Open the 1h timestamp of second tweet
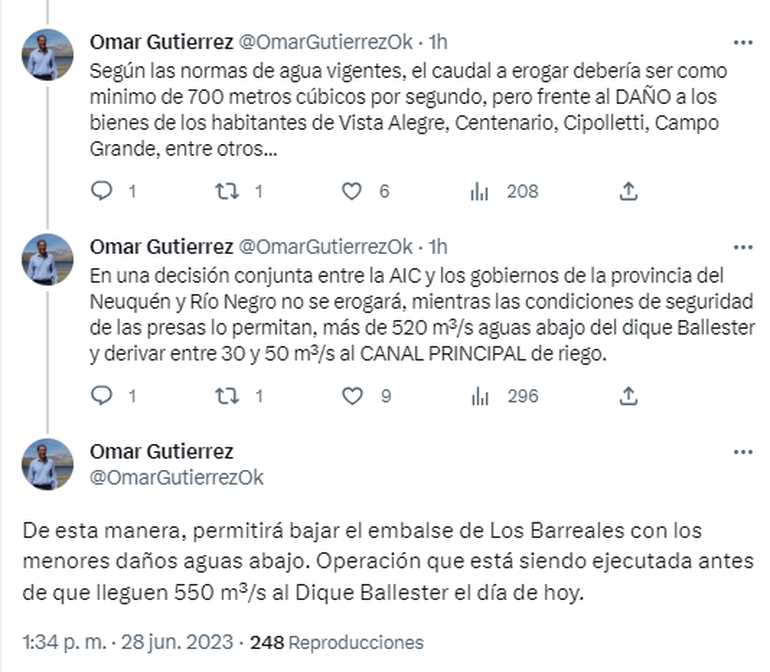The image size is (770, 672). click(x=438, y=247)
